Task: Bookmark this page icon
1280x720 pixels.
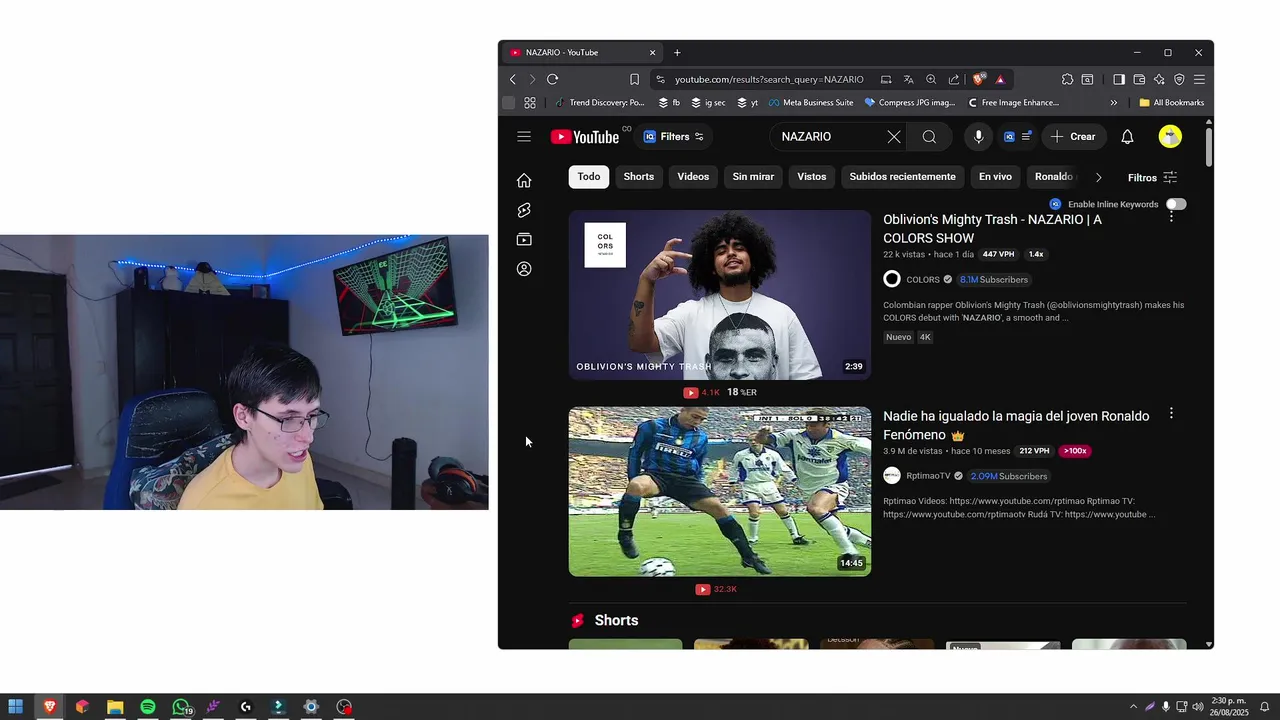Action: [x=634, y=79]
